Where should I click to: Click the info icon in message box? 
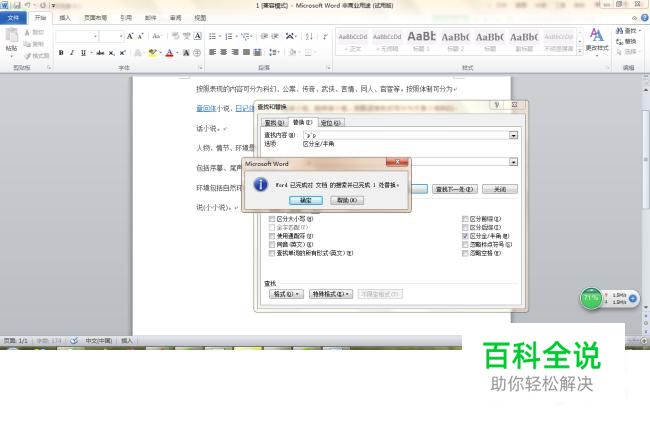pos(260,184)
